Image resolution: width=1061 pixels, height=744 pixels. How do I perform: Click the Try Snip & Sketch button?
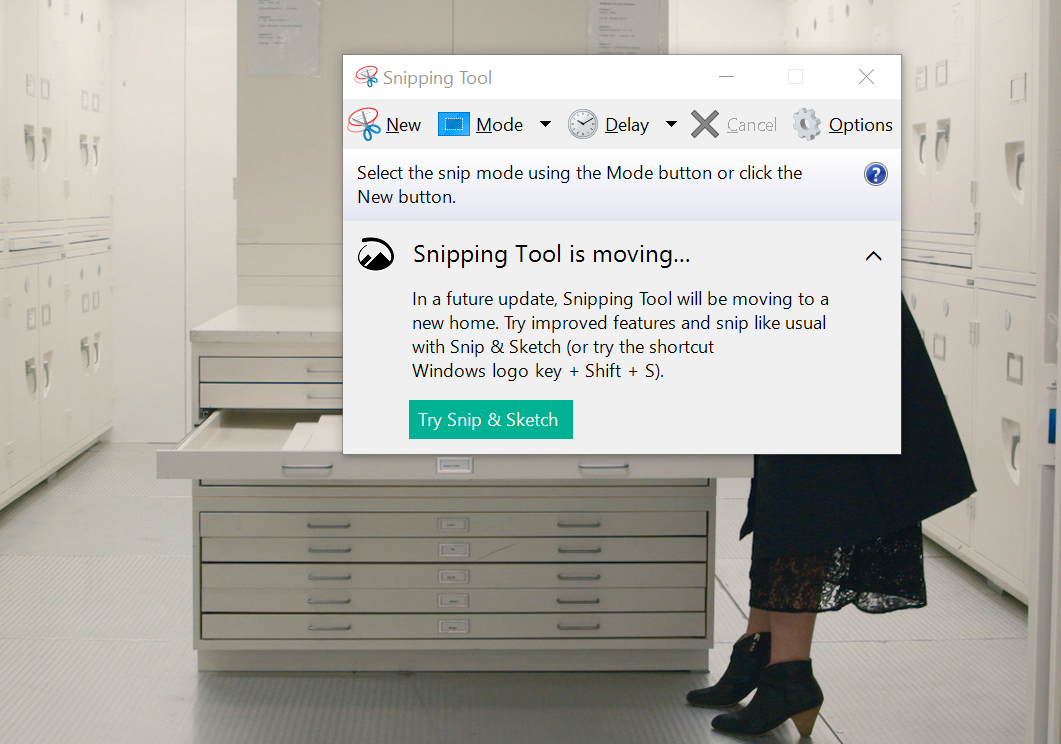tap(491, 419)
